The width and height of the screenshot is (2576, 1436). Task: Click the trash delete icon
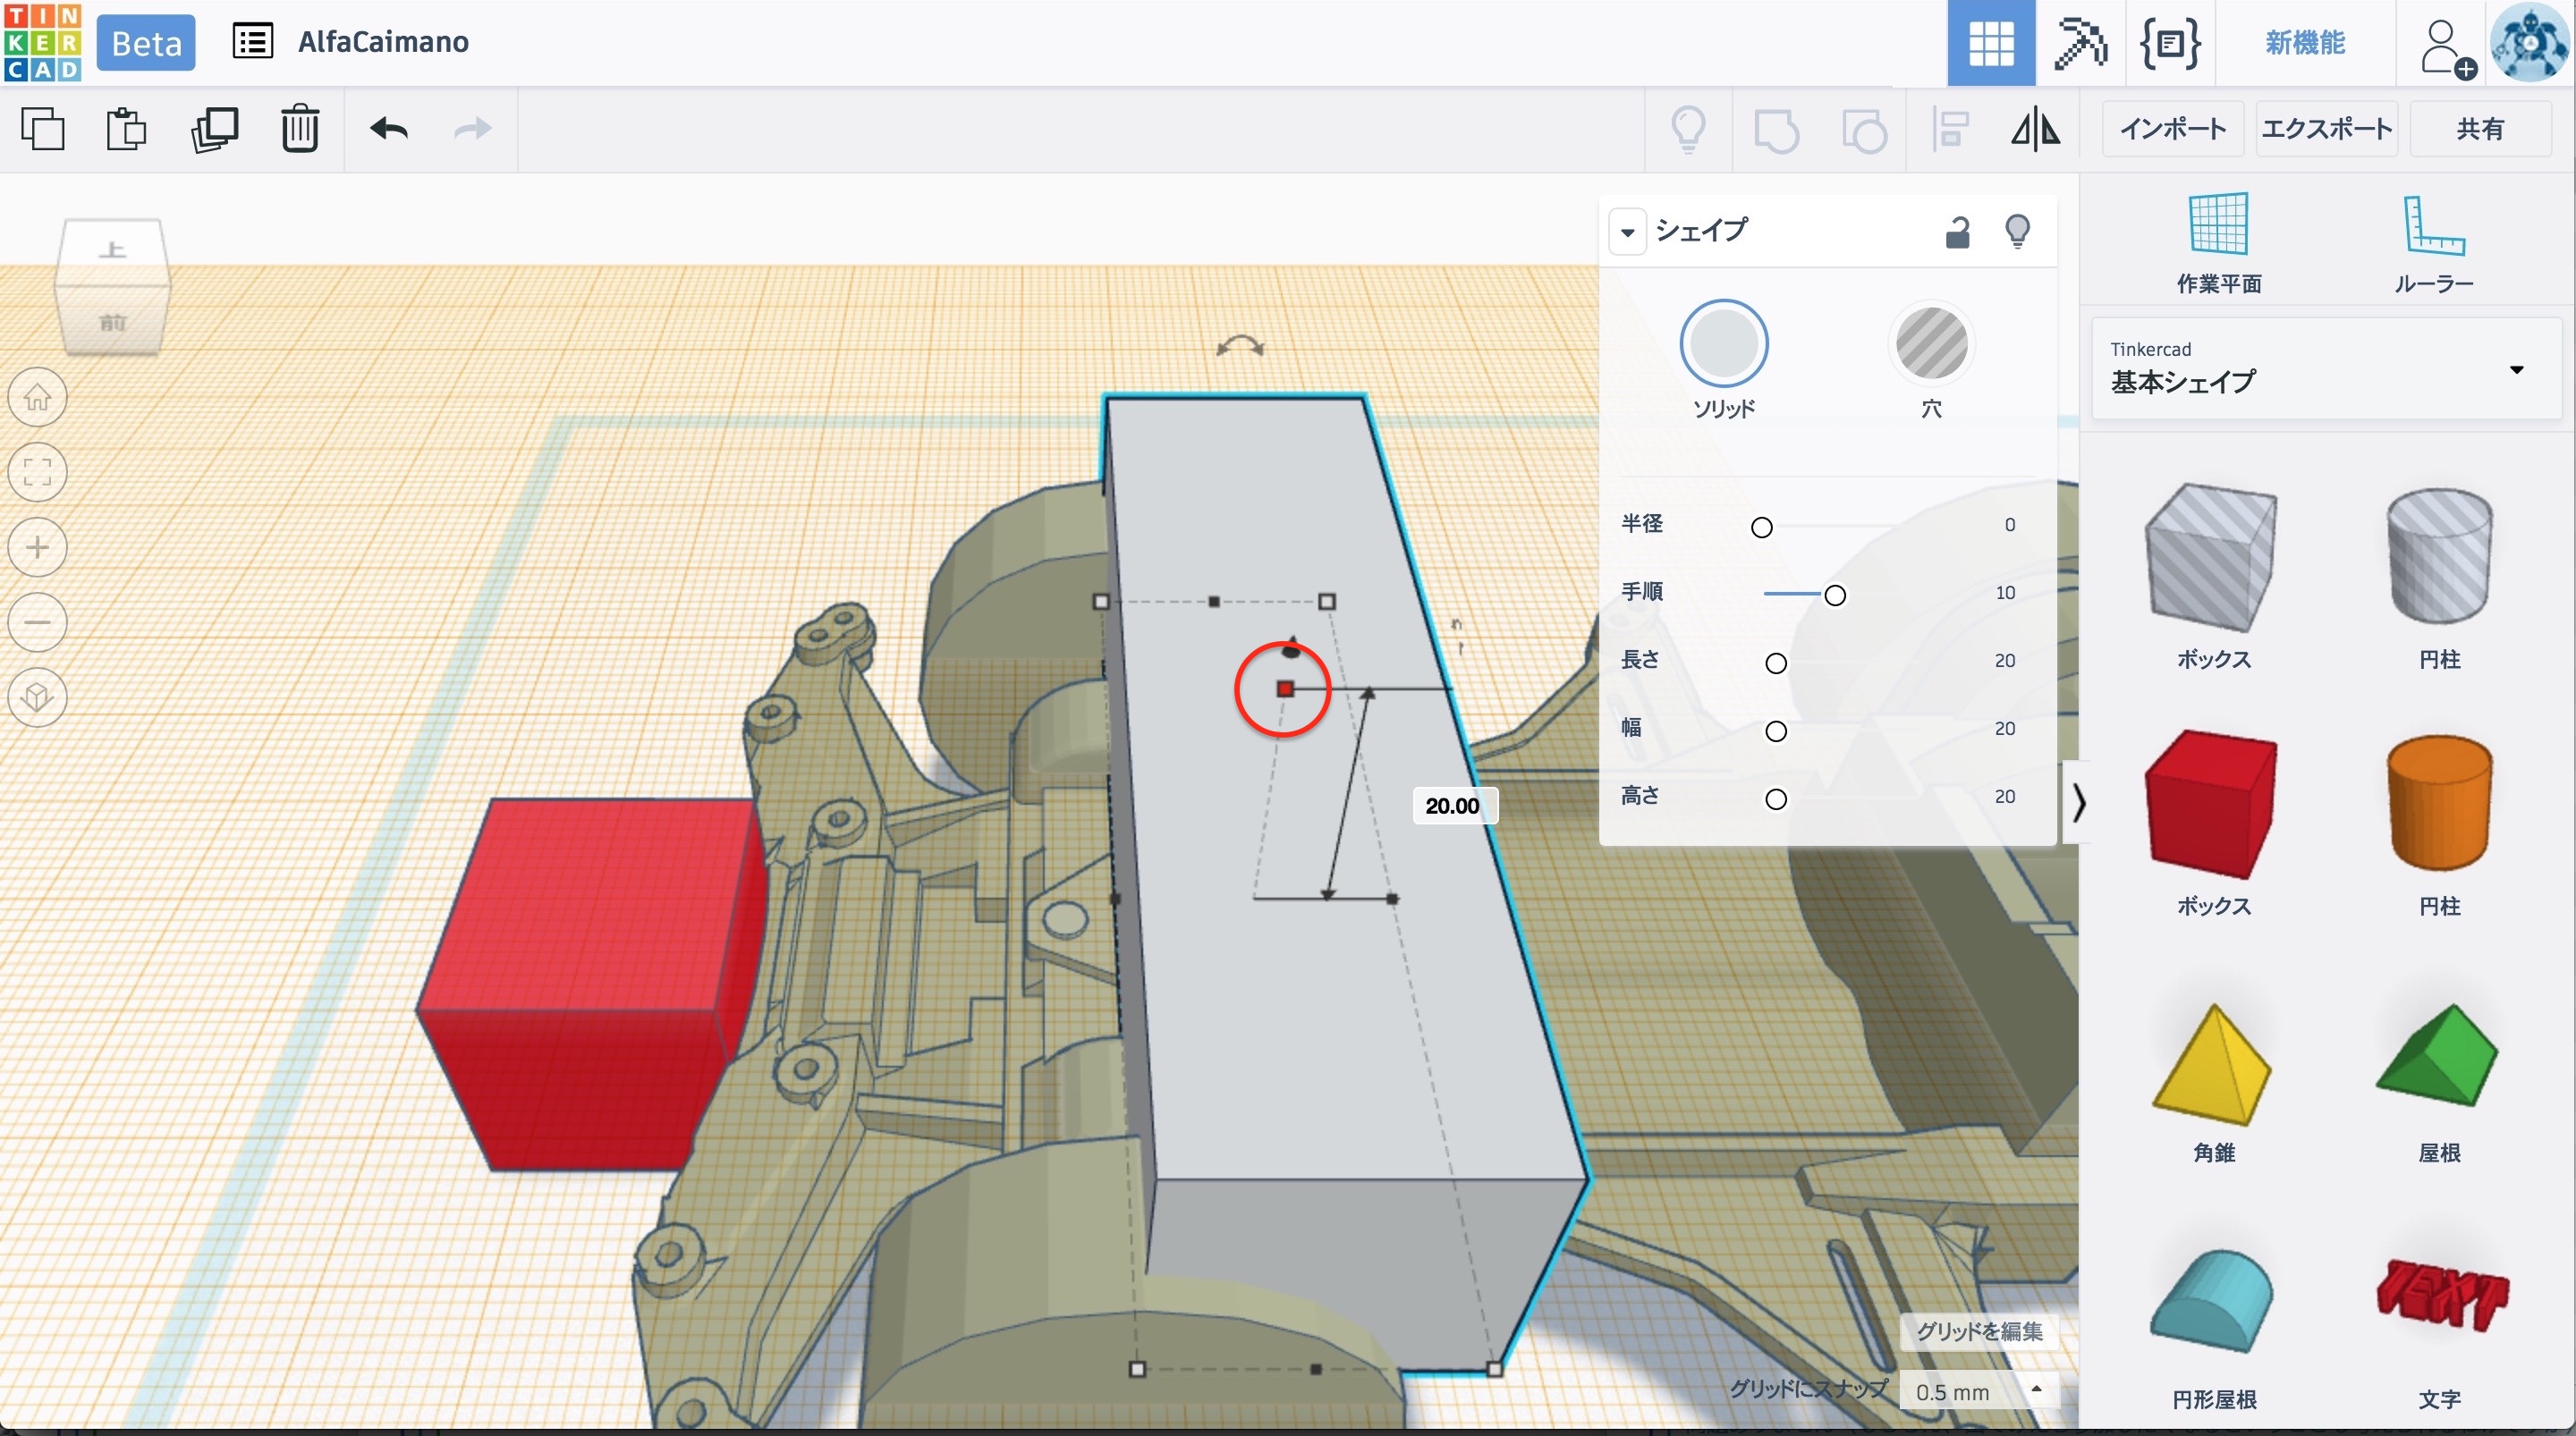299,129
